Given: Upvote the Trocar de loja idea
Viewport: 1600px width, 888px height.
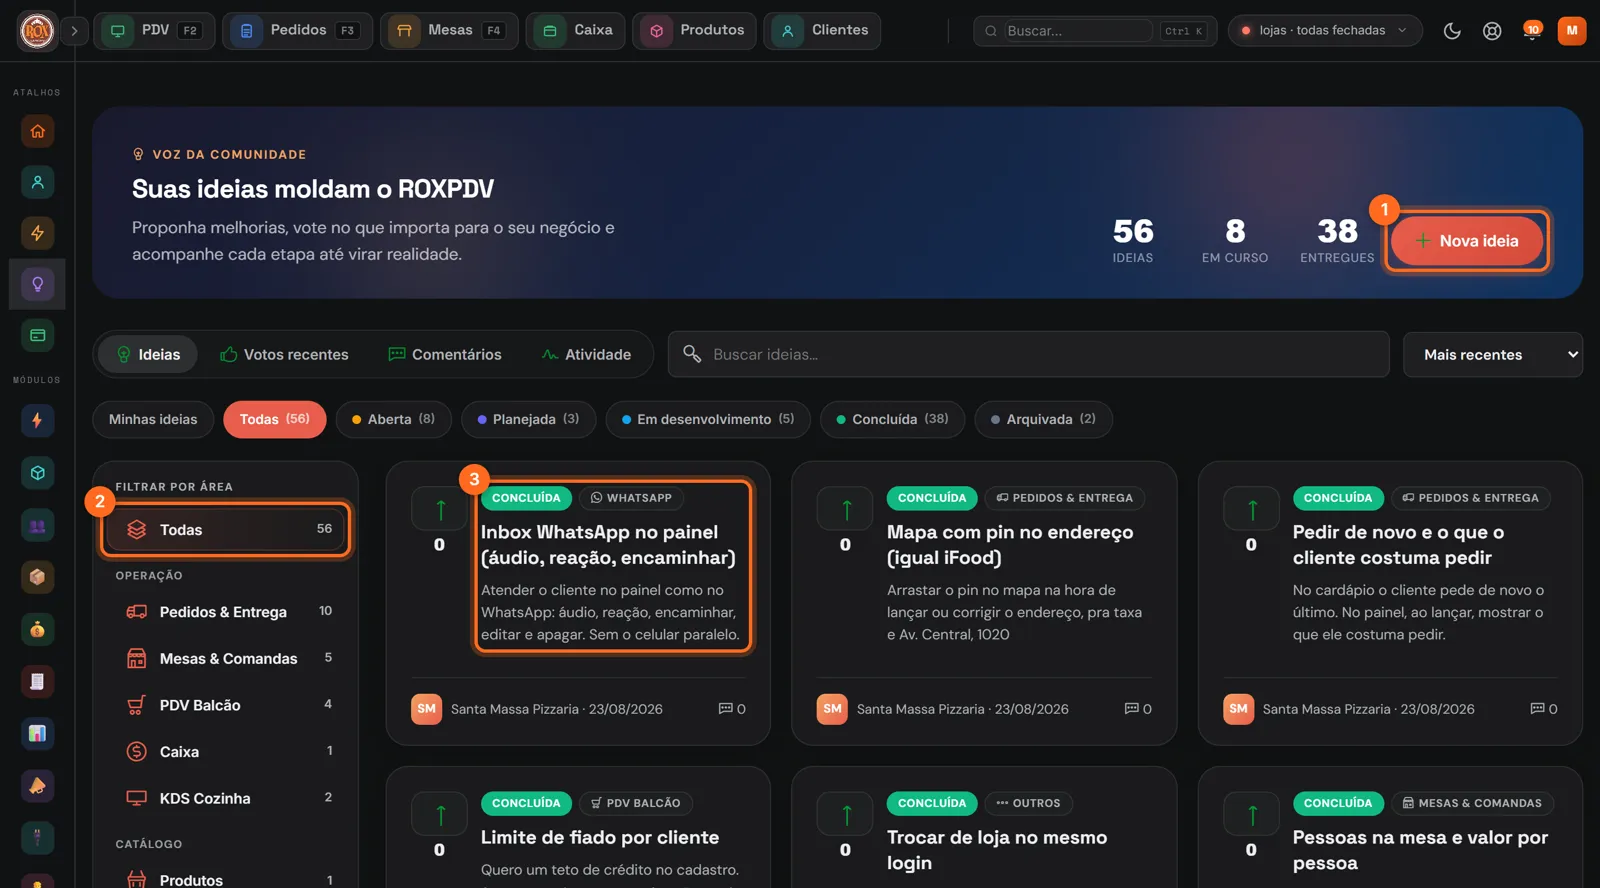Looking at the screenshot, I should click(x=846, y=815).
